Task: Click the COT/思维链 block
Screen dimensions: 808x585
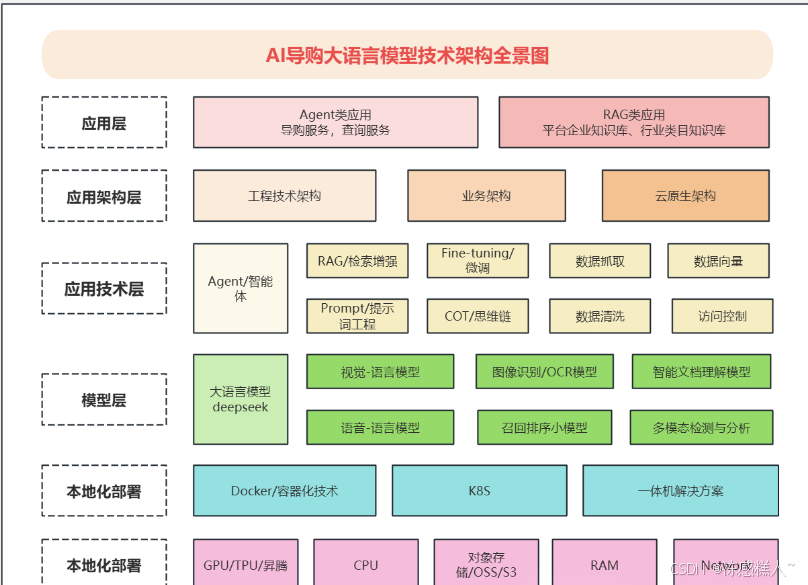Action: [479, 315]
